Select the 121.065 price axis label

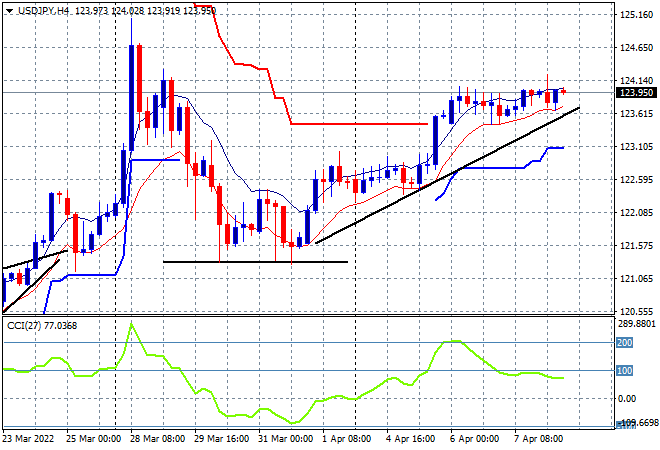(636, 278)
